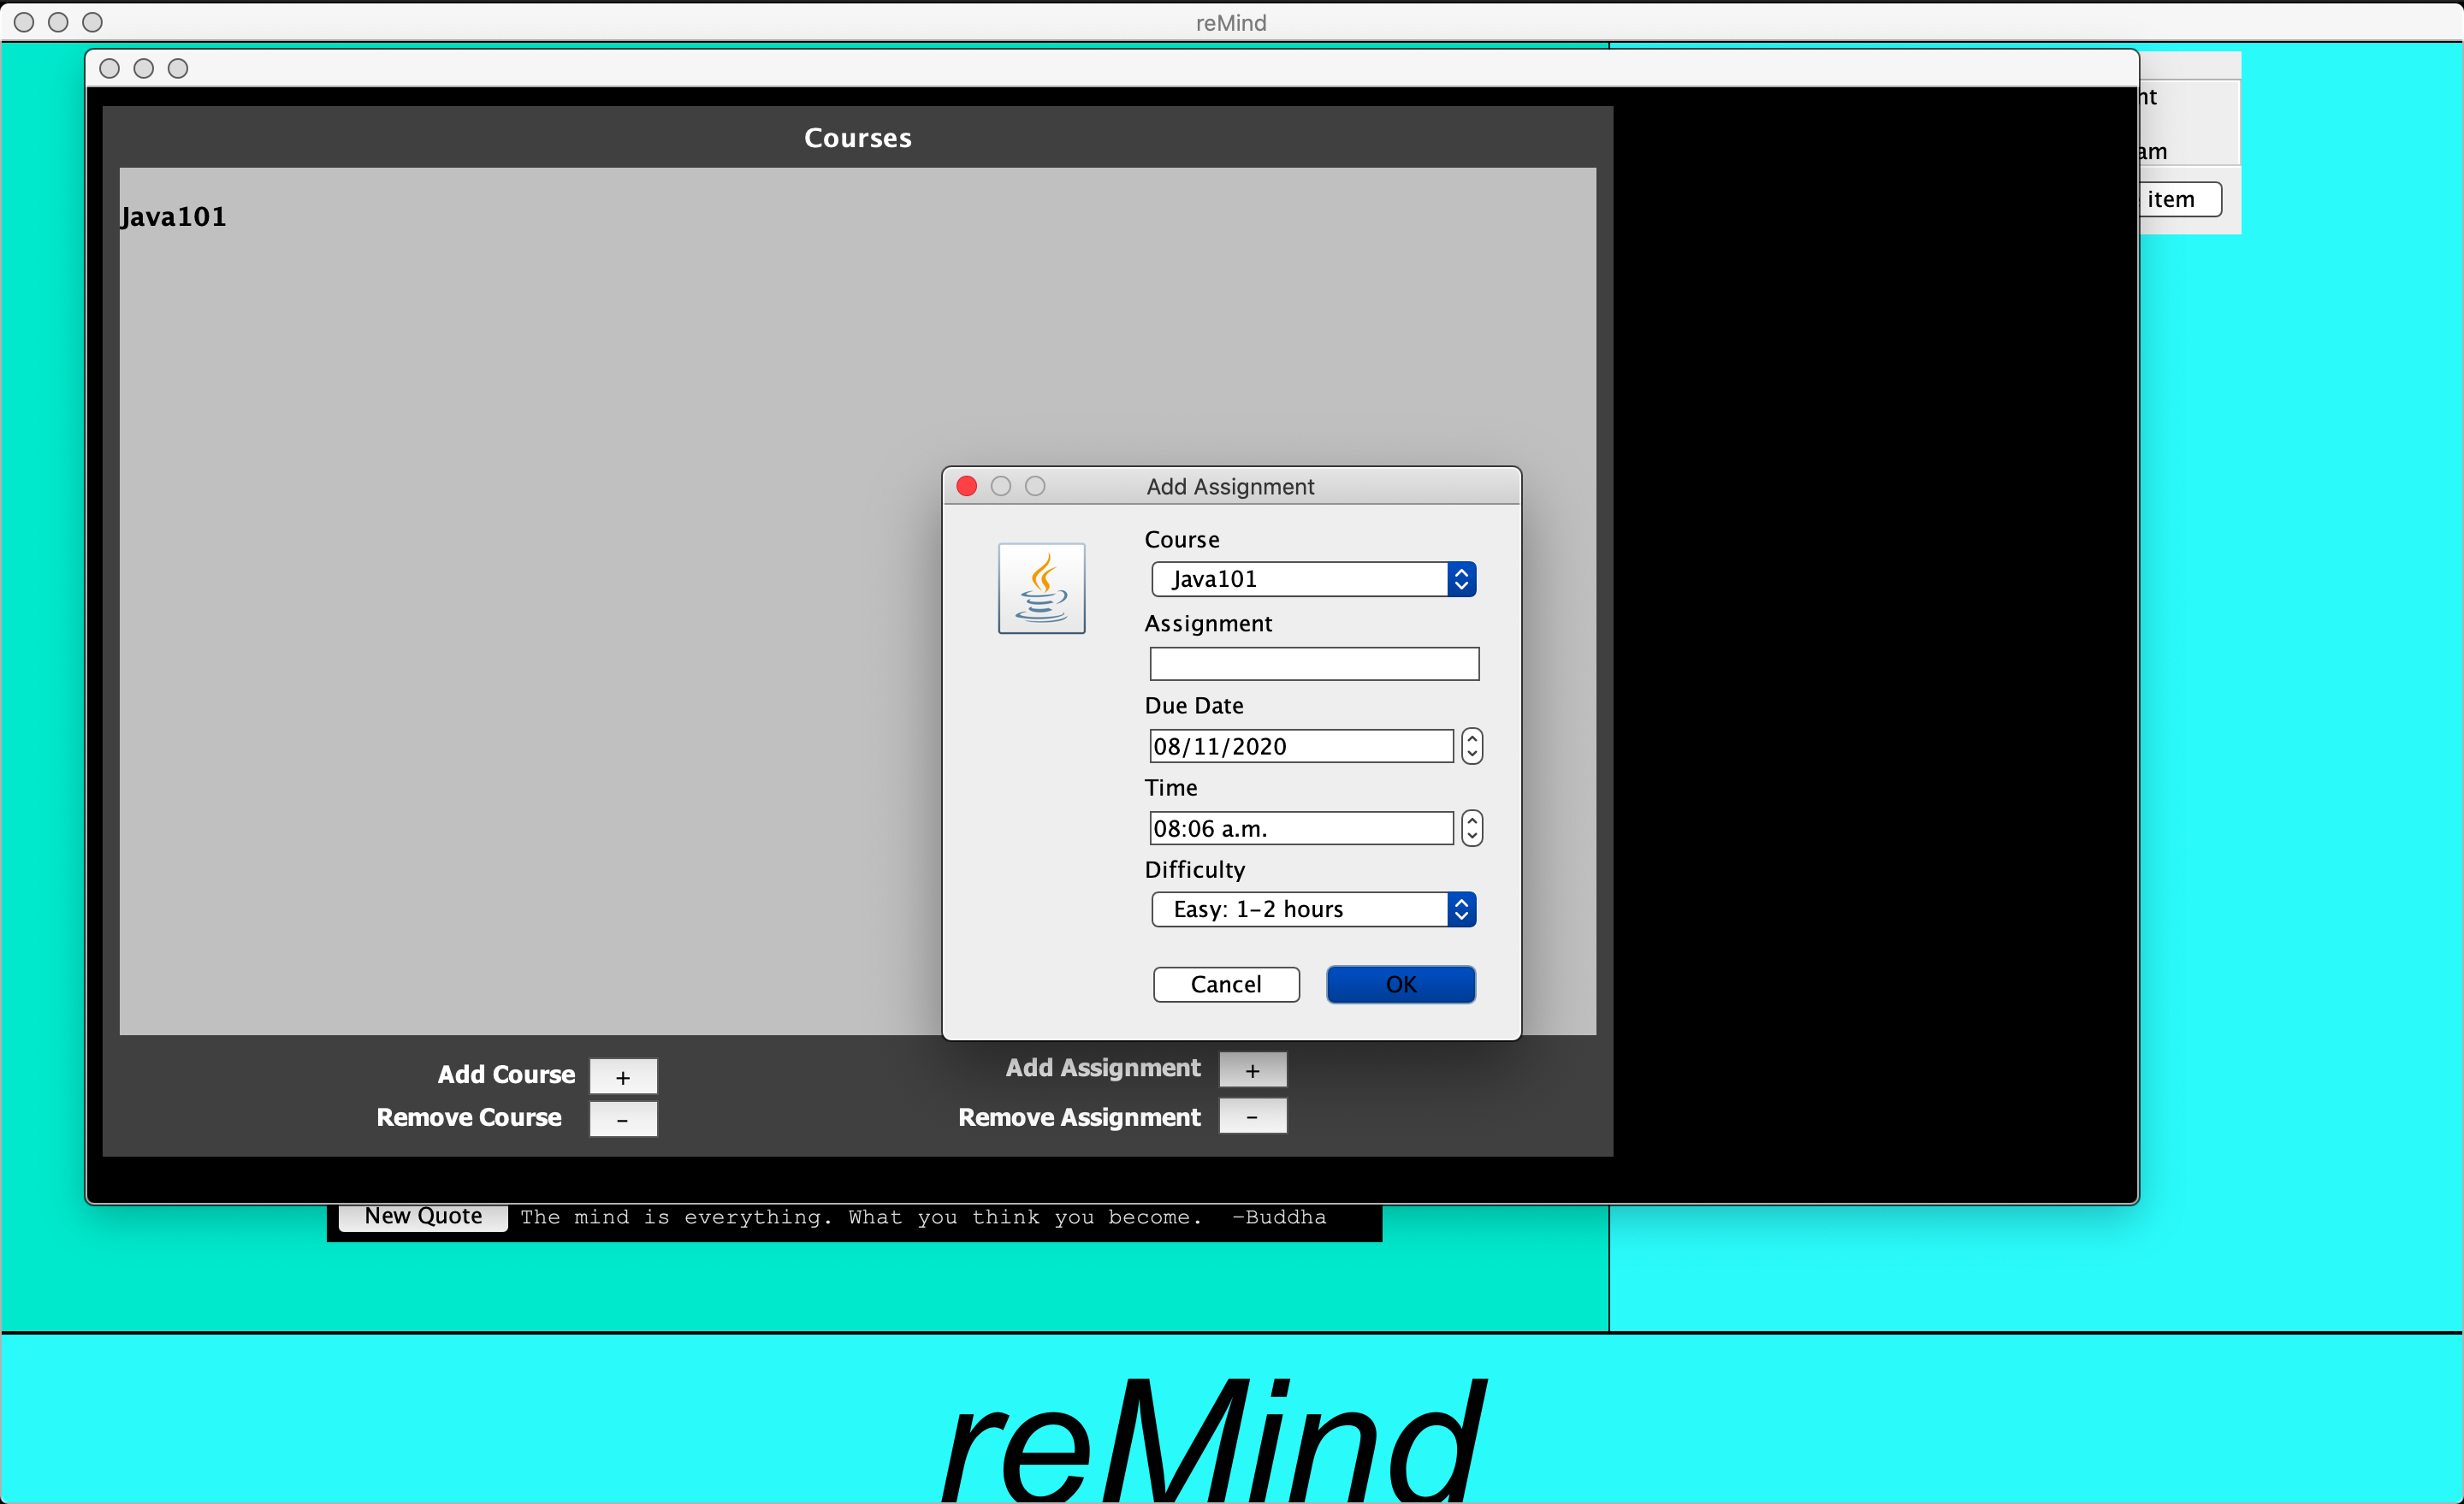2464x1504 pixels.
Task: Click the Java coffee cup icon
Action: tap(1041, 588)
